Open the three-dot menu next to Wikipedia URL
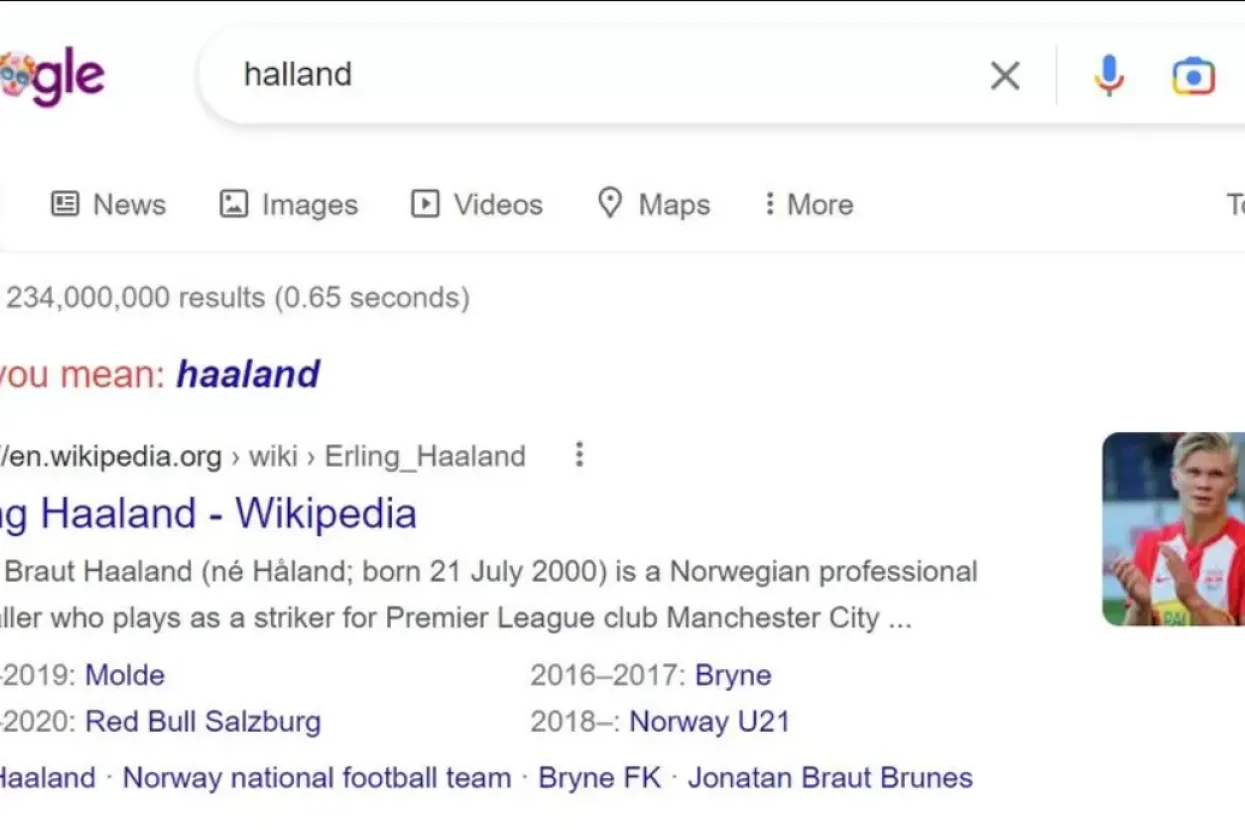1245x830 pixels. pyautogui.click(x=579, y=455)
